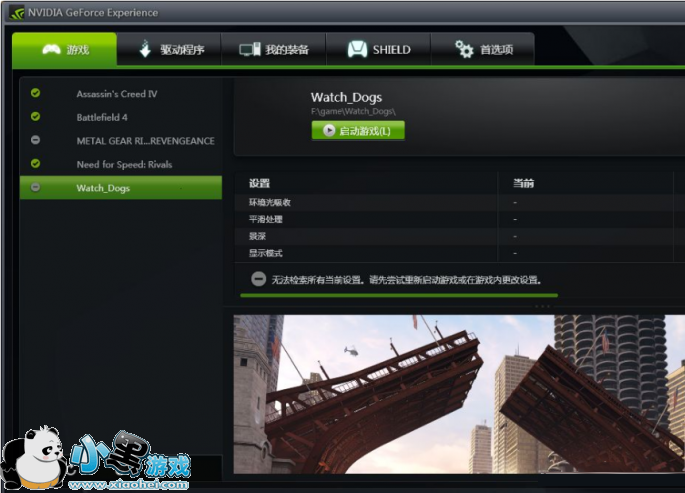Open the 我的装备 (My Rig) tab
Screen dimensions: 685x493
click(274, 49)
